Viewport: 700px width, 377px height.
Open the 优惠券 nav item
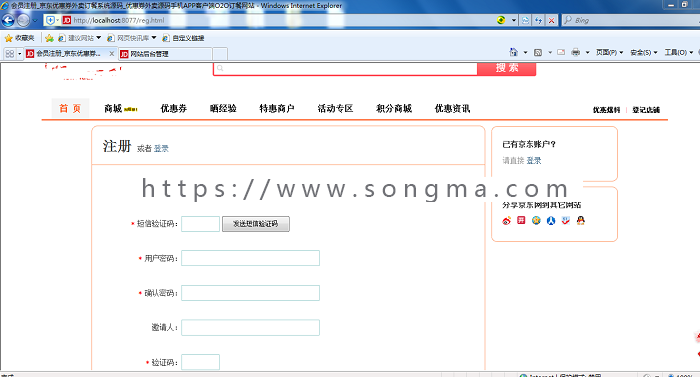[174, 108]
